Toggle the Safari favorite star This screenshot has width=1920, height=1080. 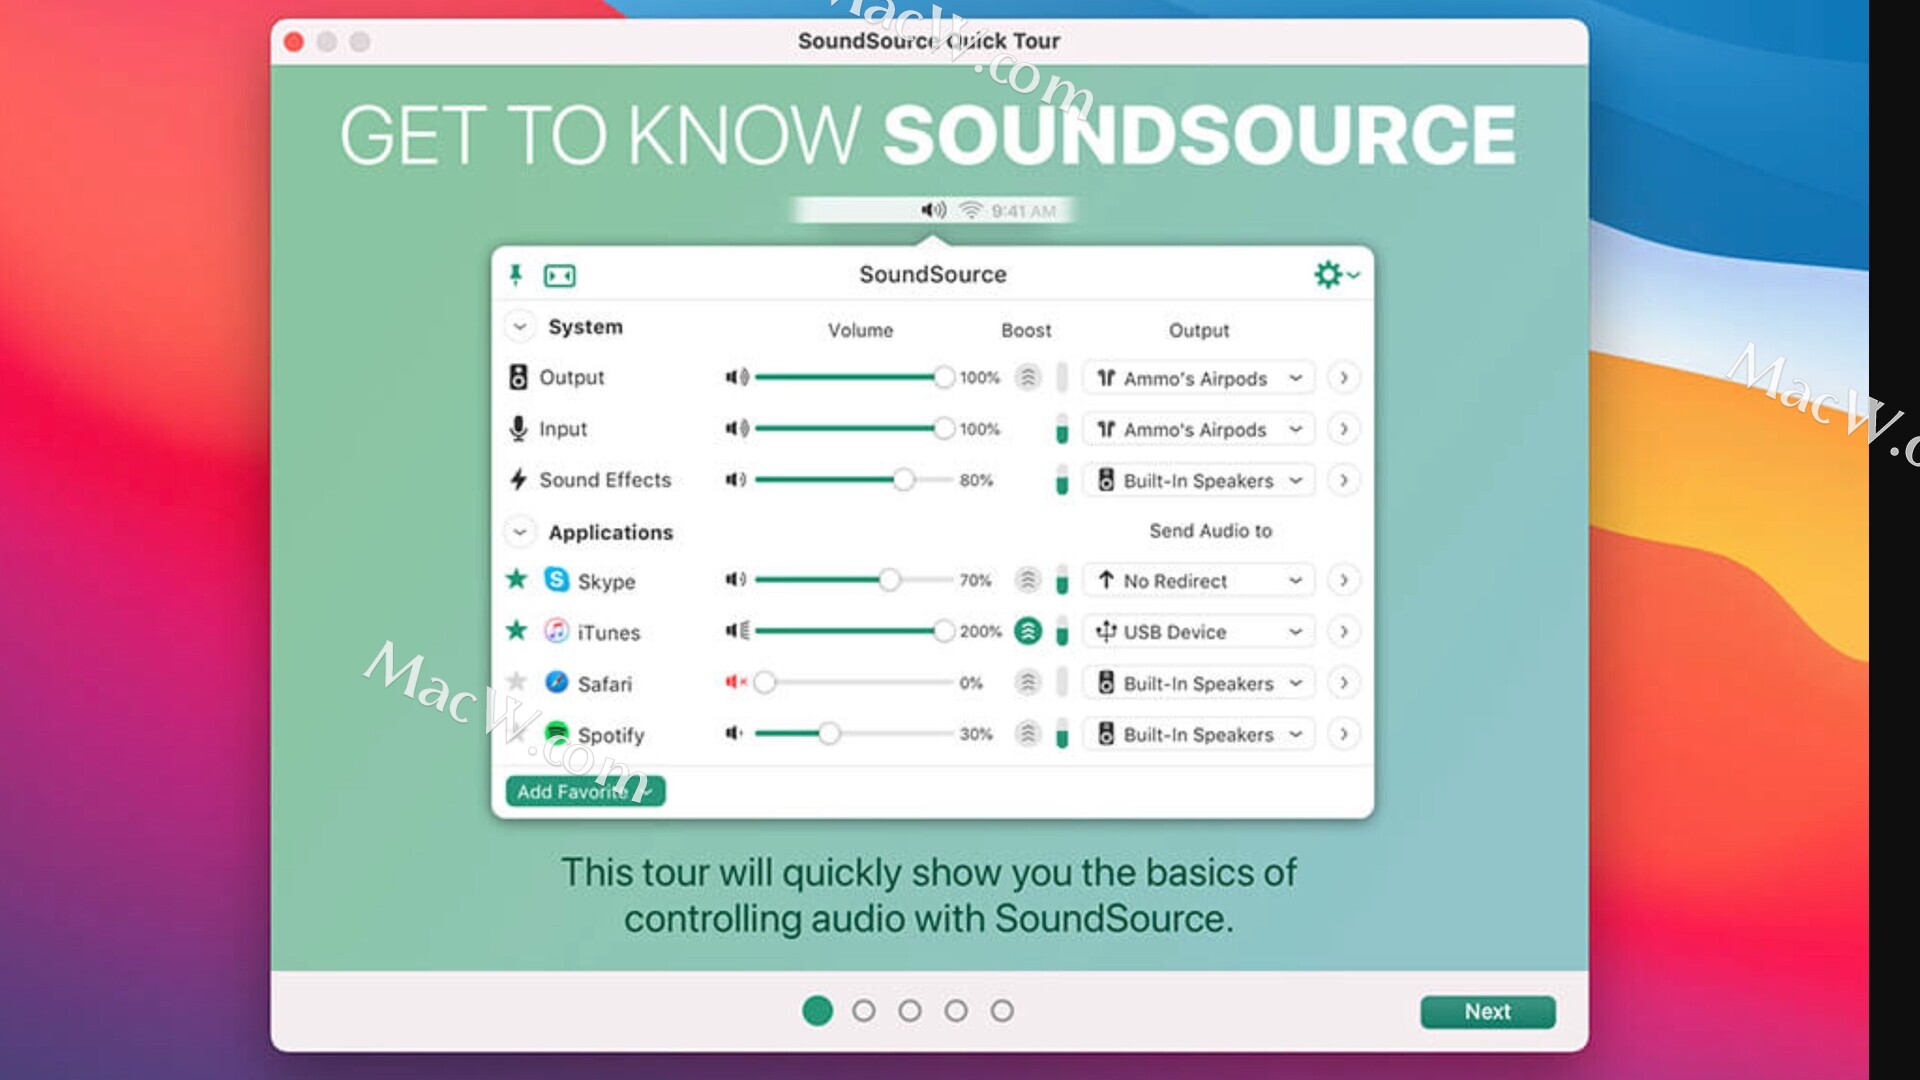pos(516,682)
